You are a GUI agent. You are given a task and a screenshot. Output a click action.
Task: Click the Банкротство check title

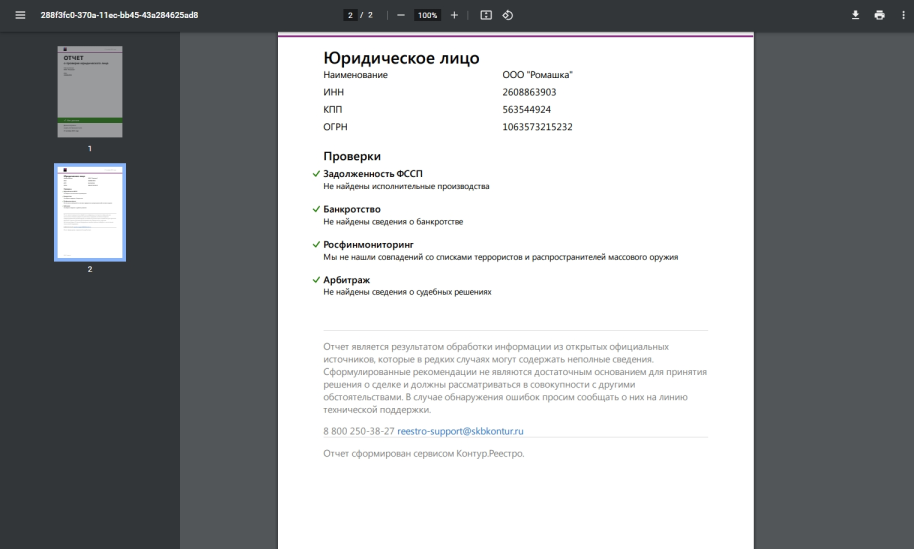pyautogui.click(x=352, y=209)
